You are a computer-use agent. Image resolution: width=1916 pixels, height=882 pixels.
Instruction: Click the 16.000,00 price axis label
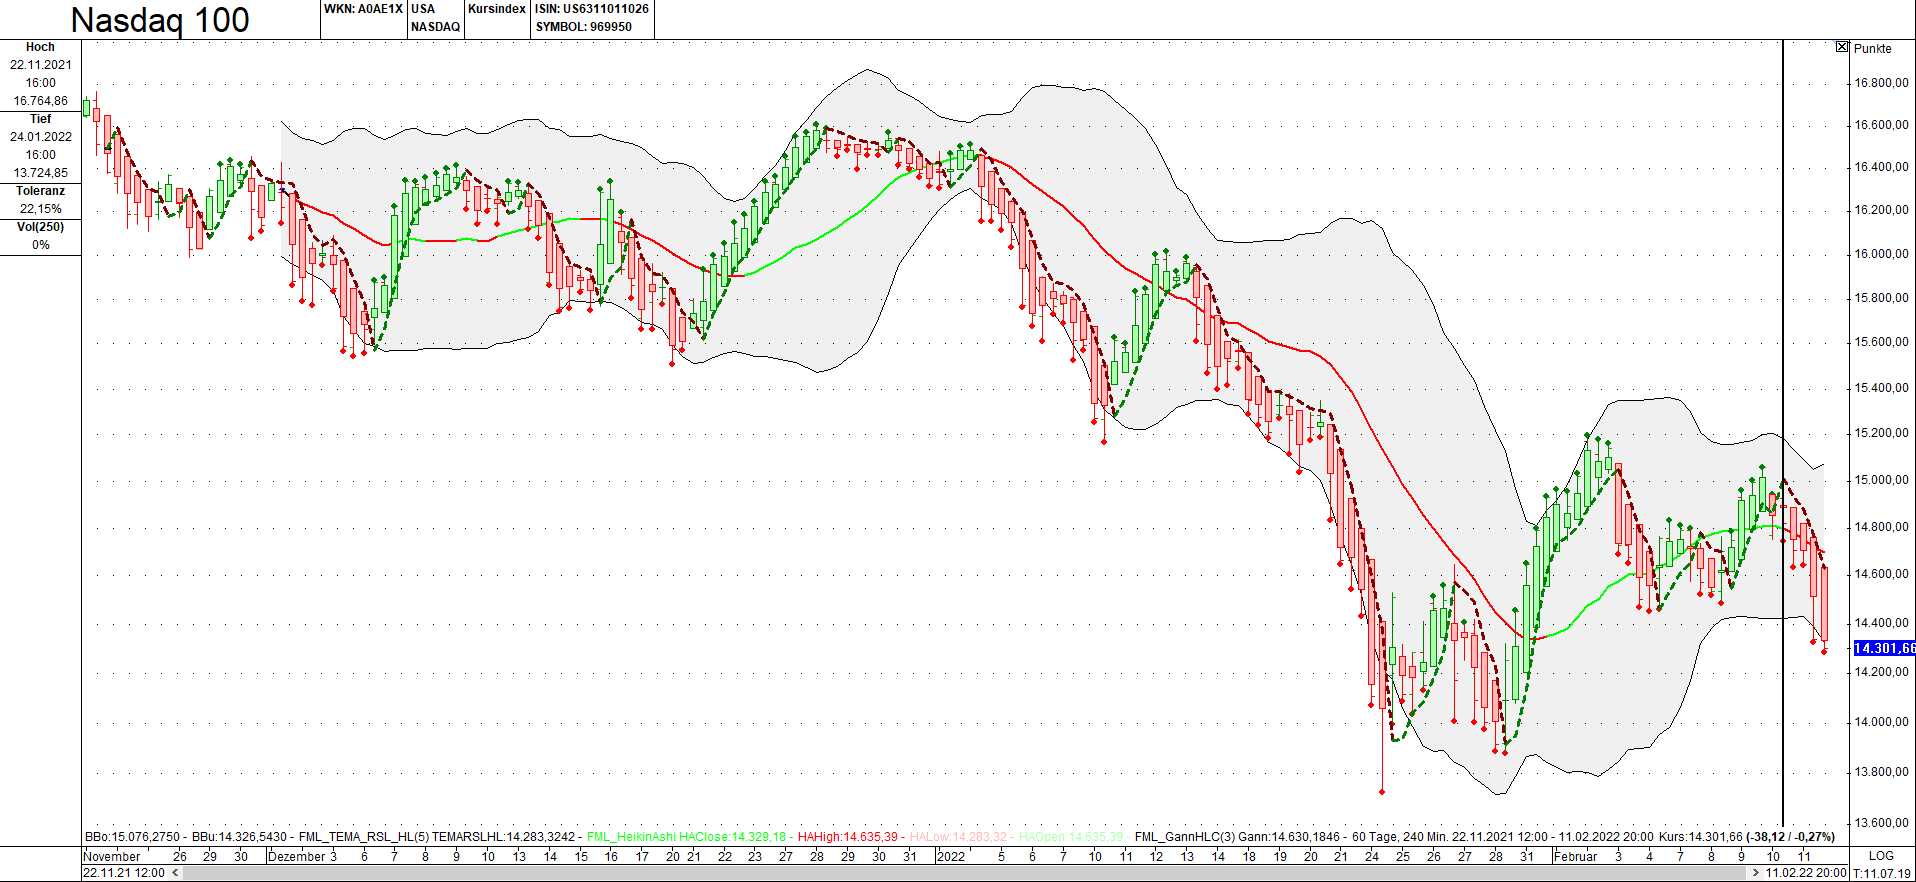1882,254
